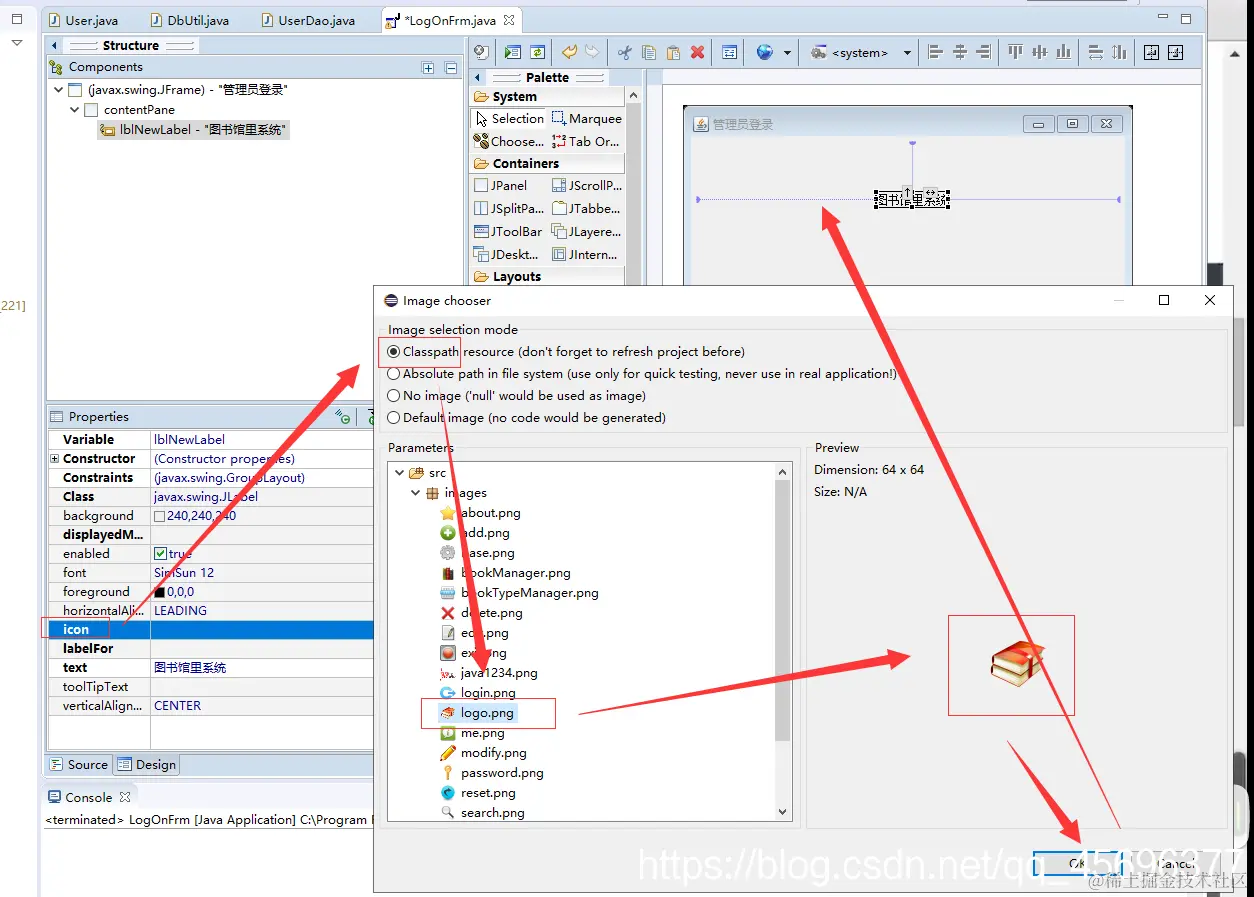Click the Align left edges icon
Image resolution: width=1254 pixels, height=897 pixels.
(935, 52)
